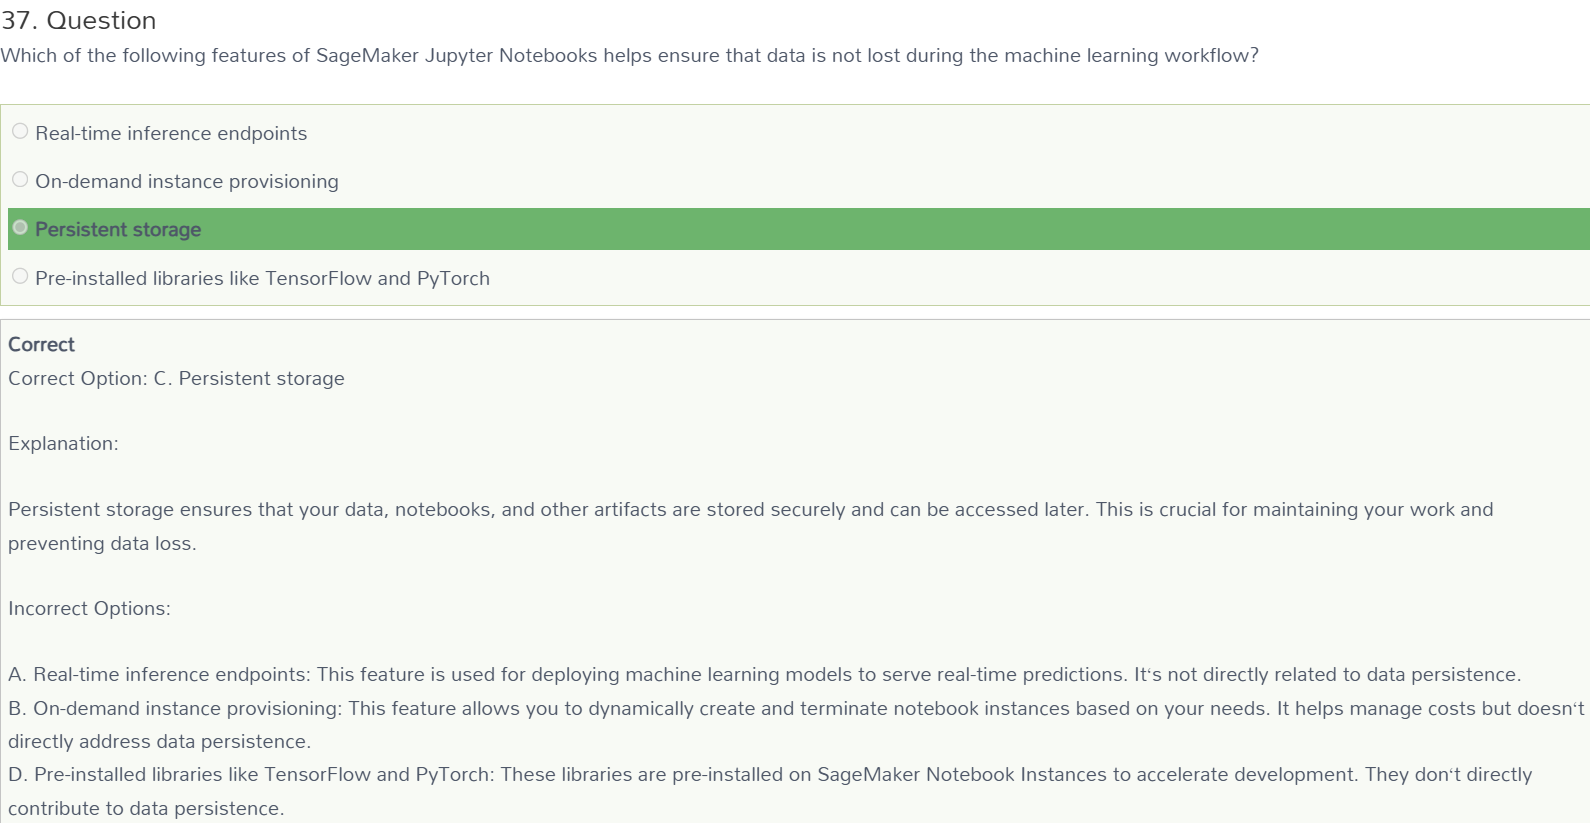Click the Real-time inference endpoints answer label
This screenshot has width=1590, height=823.
171,133
